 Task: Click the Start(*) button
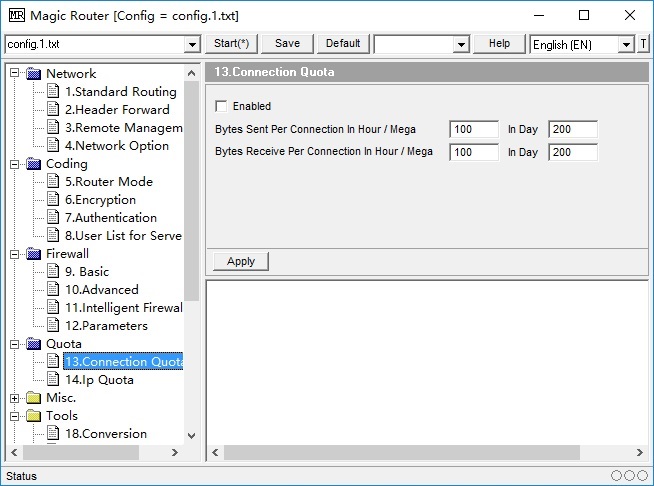tap(231, 44)
